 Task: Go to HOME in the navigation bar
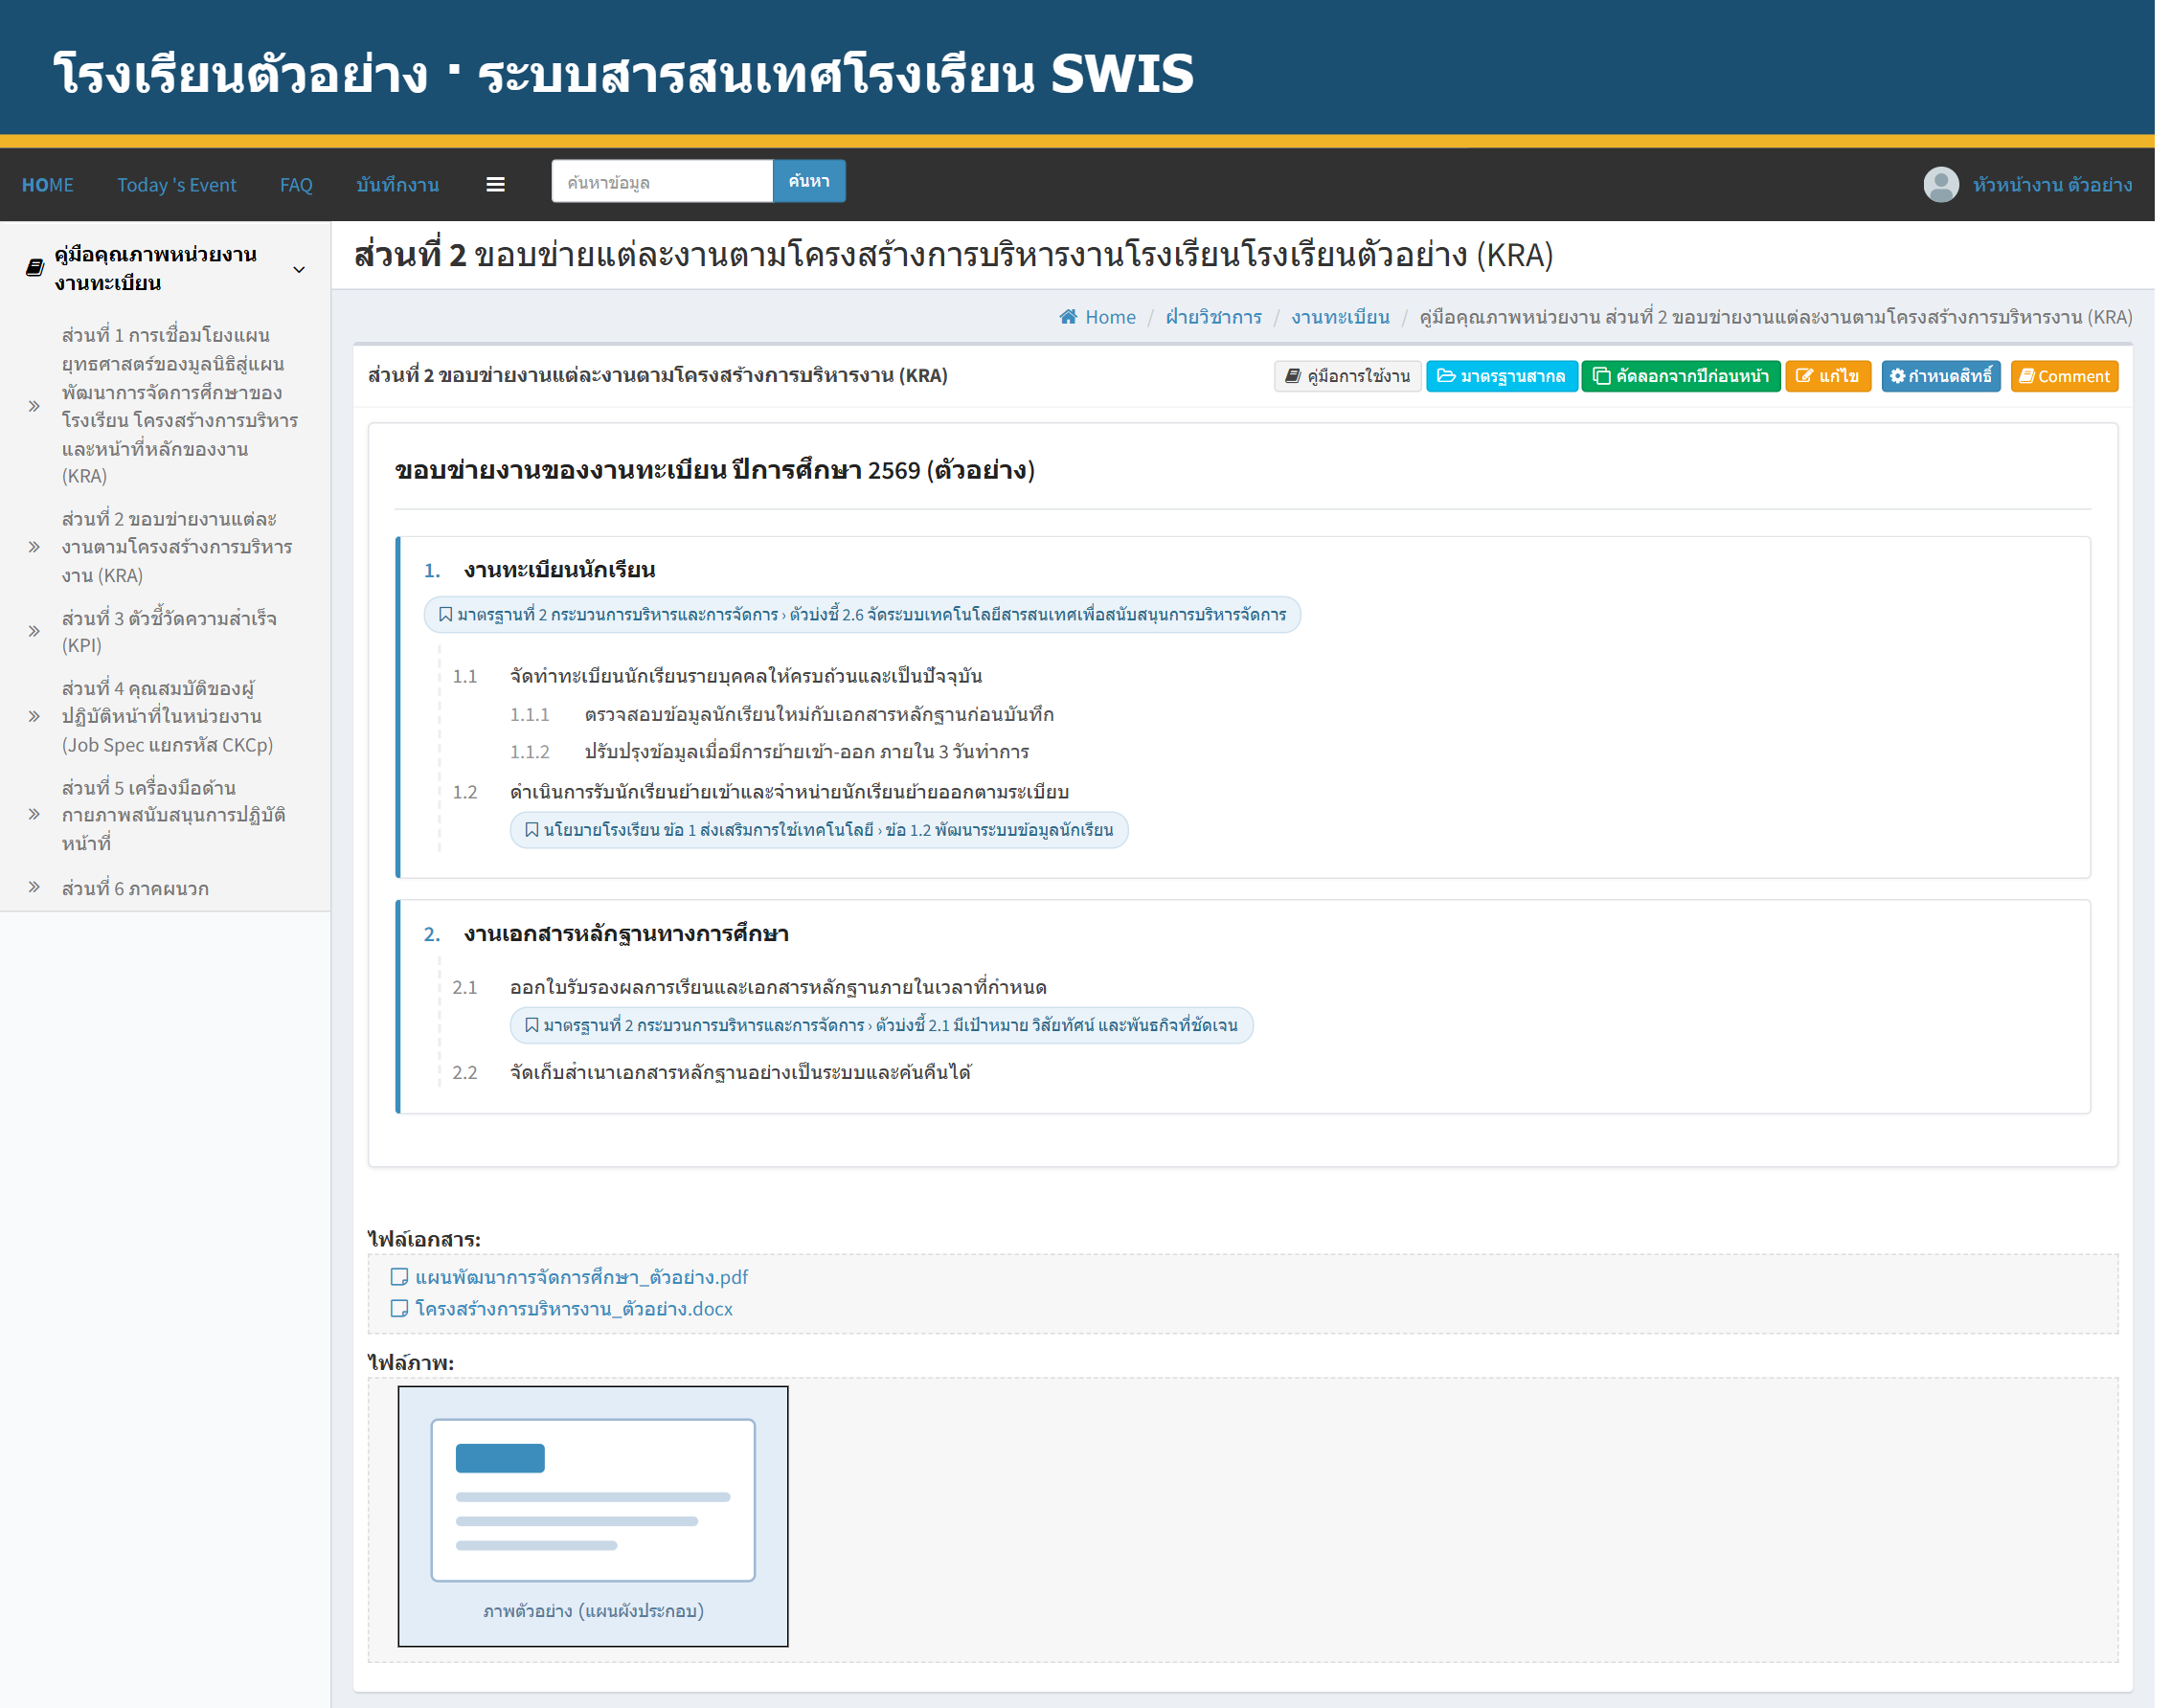click(48, 185)
